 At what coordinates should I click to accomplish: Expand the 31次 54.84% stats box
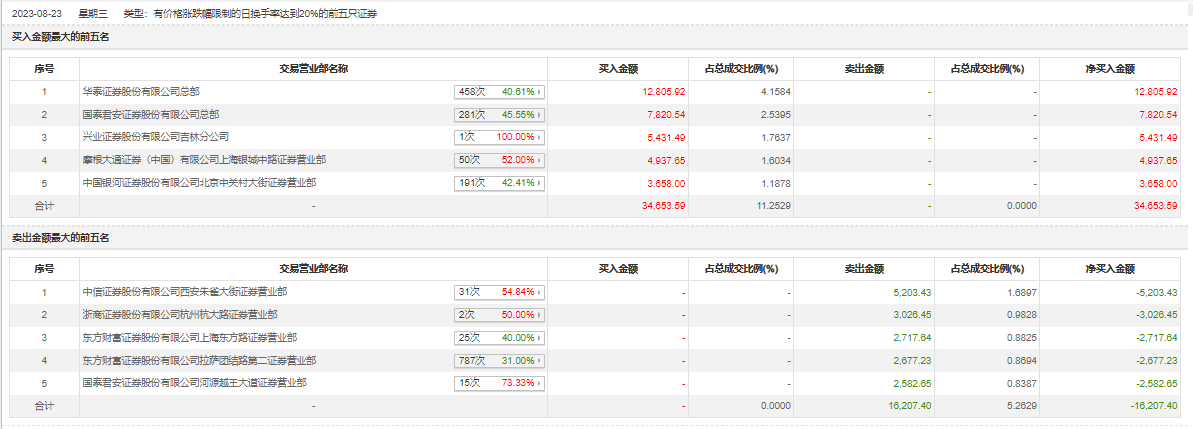(498, 292)
